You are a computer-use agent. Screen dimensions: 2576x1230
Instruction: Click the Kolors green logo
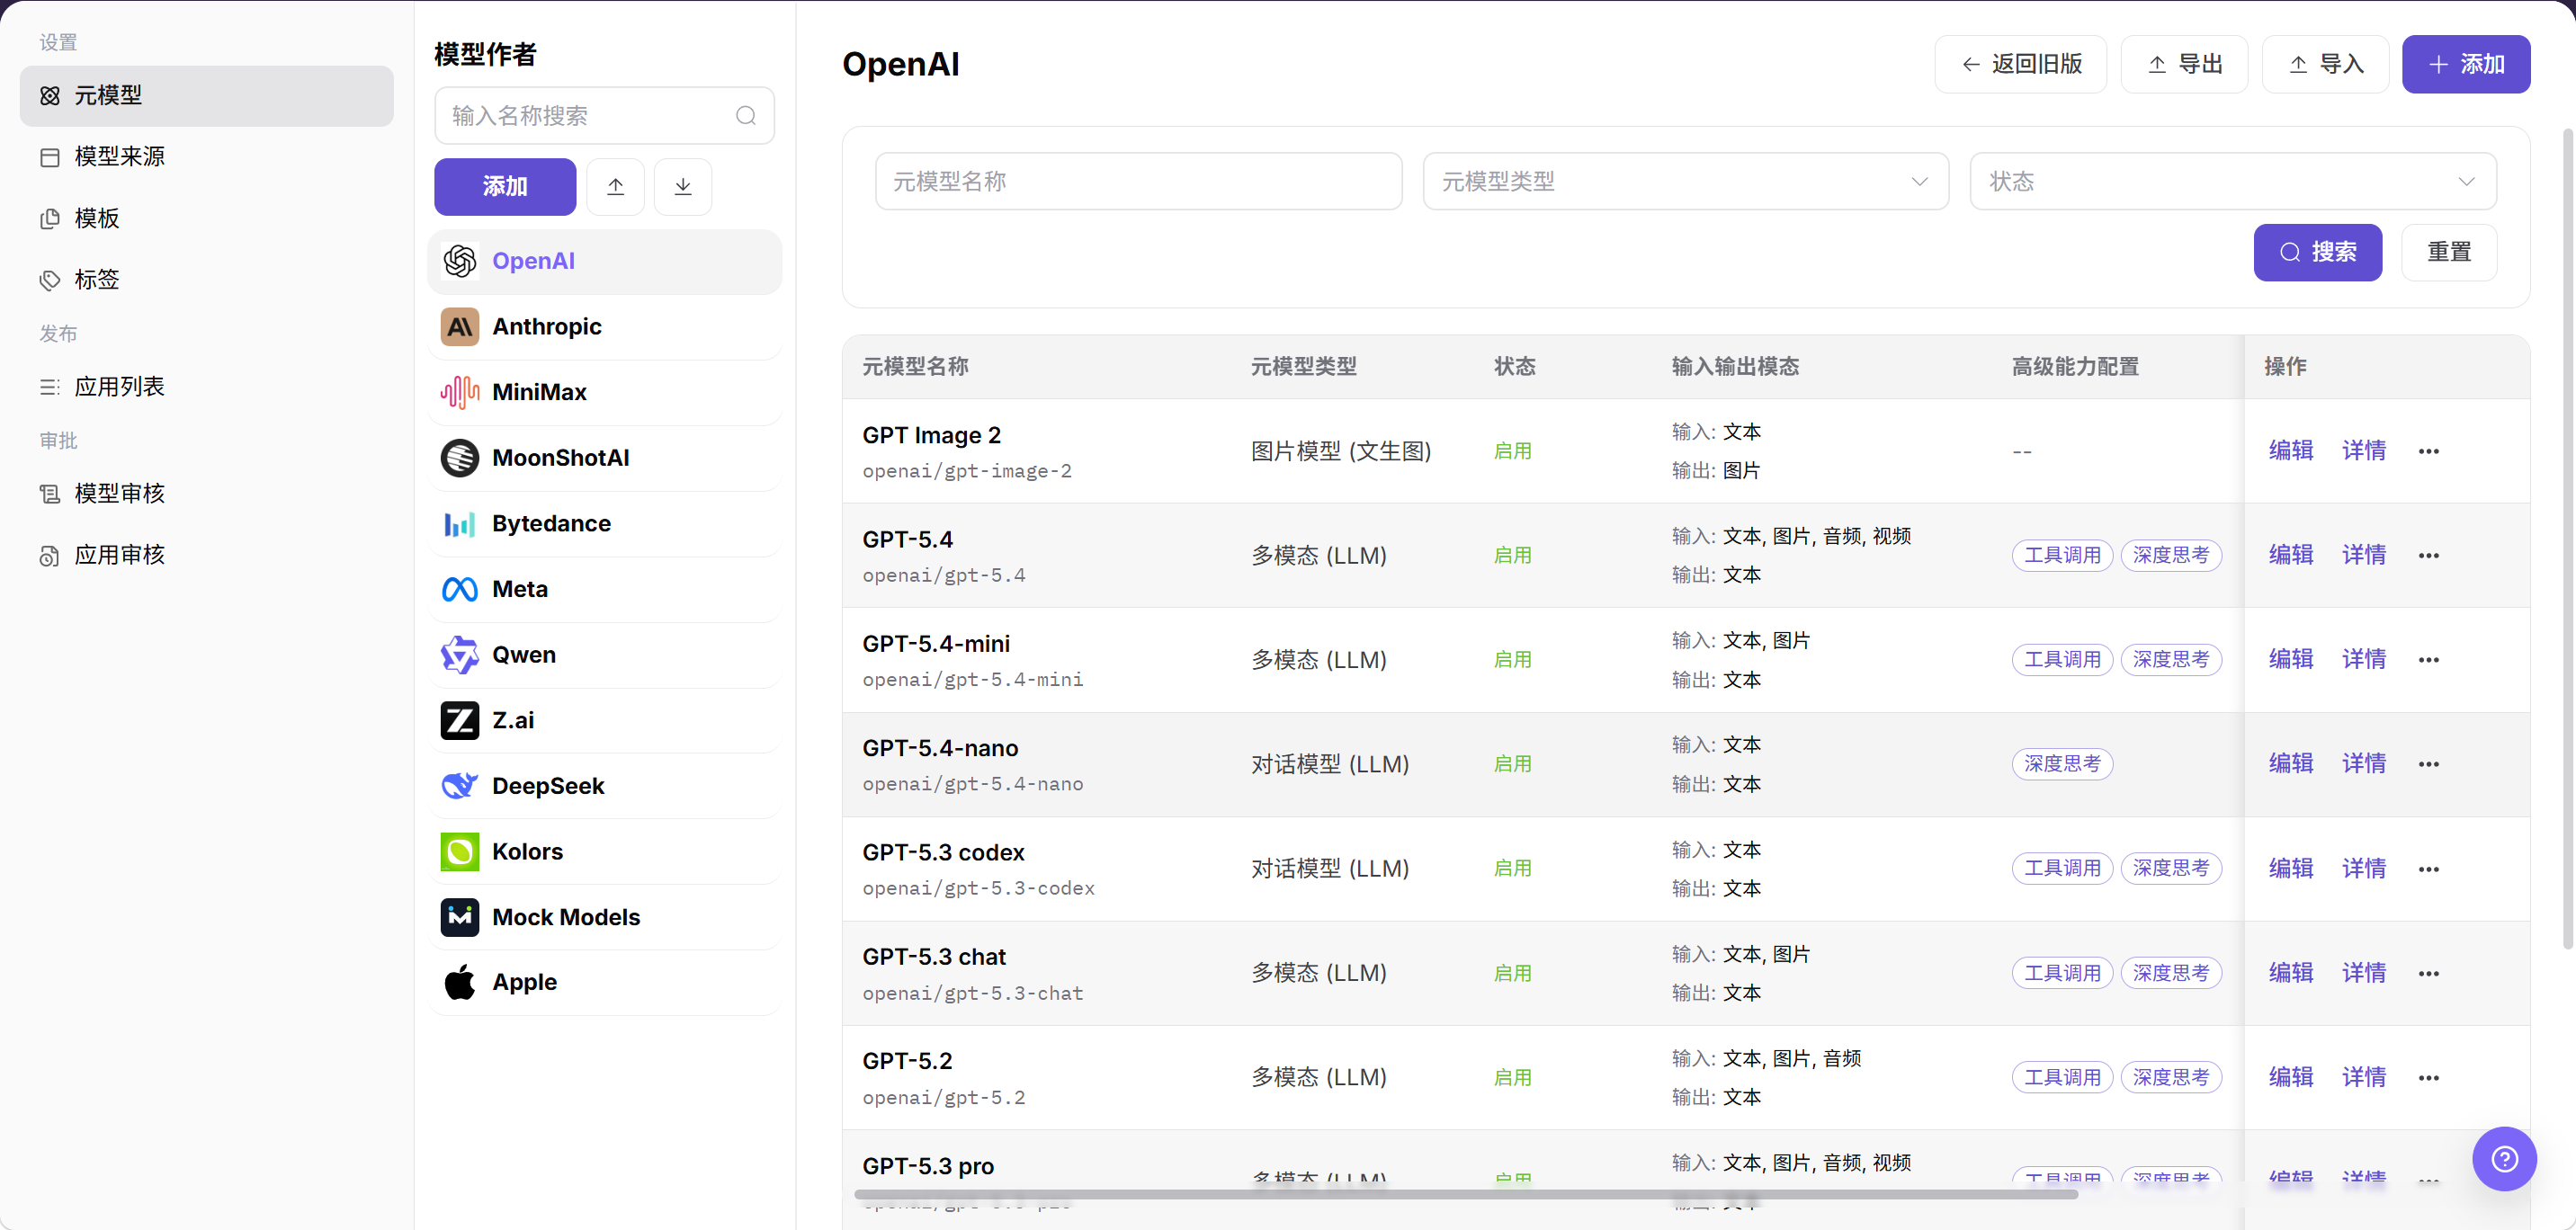[460, 852]
